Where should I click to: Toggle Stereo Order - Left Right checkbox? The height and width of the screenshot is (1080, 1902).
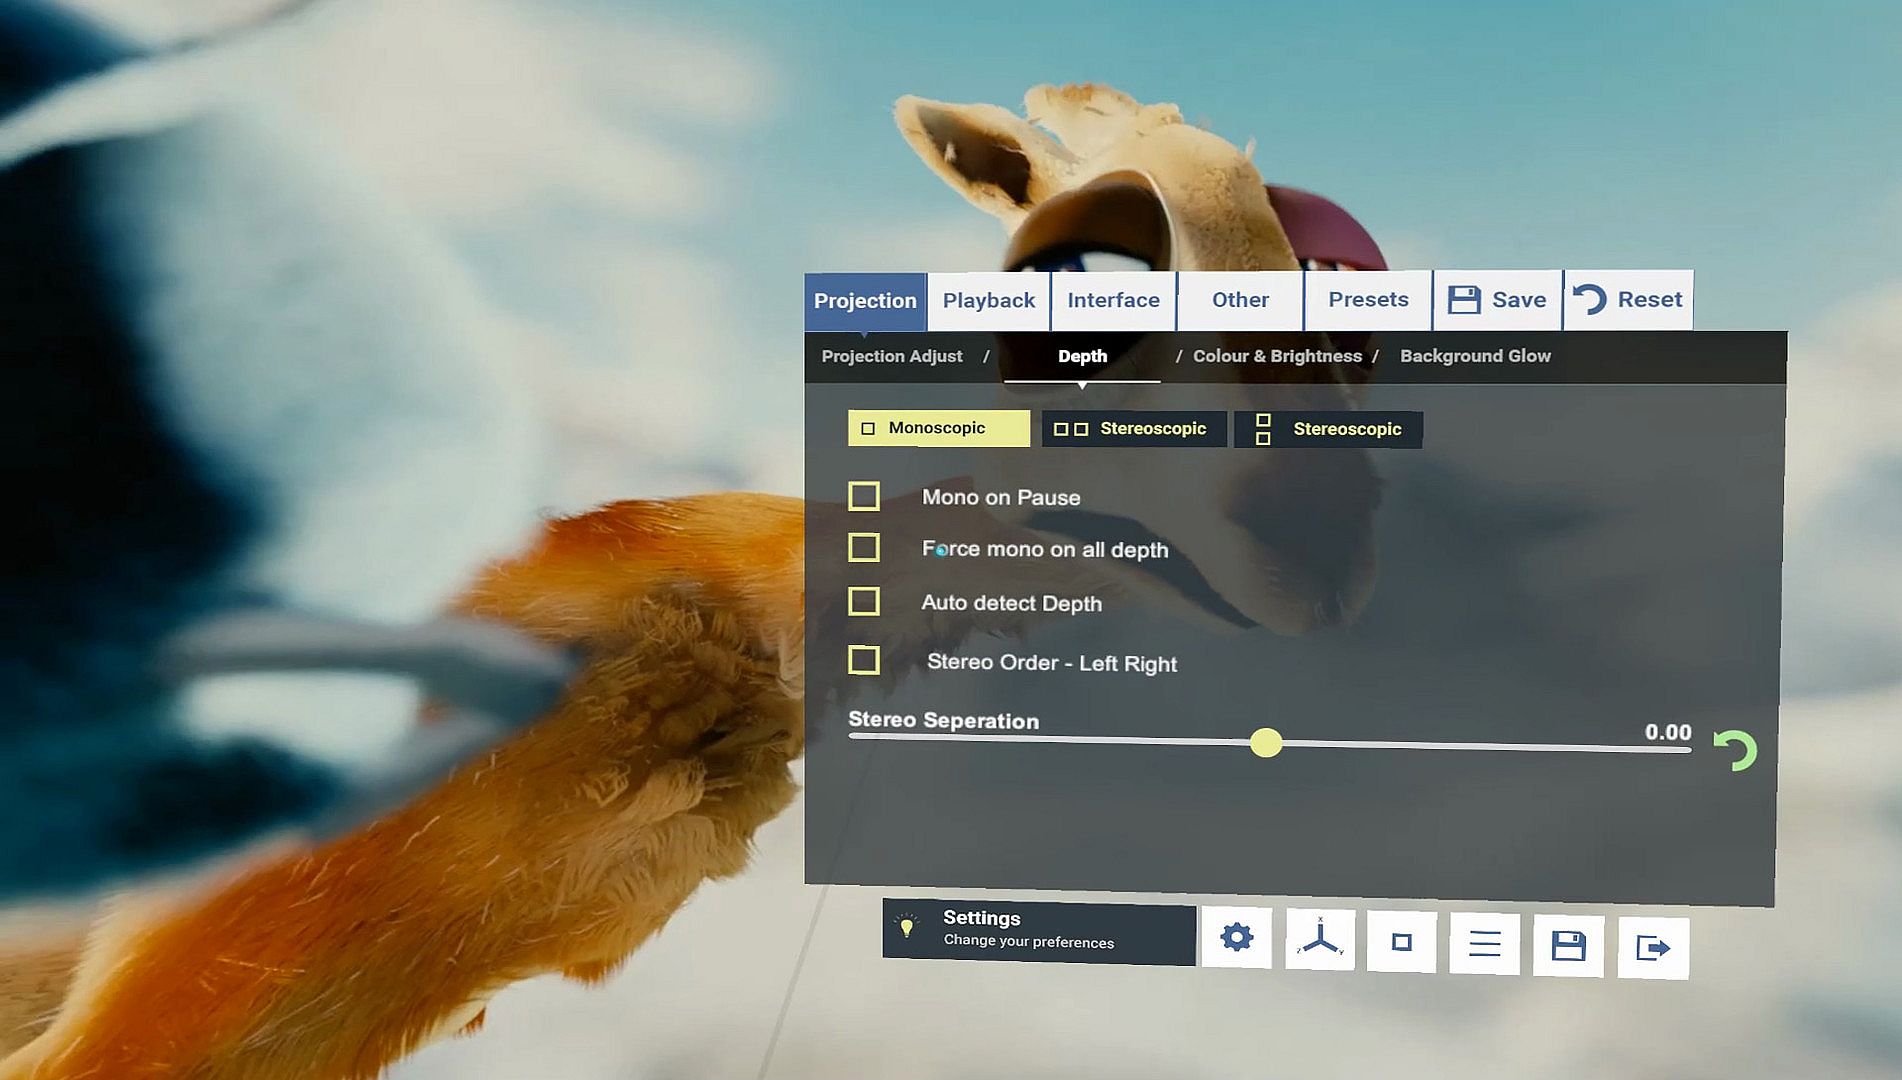[x=864, y=660]
